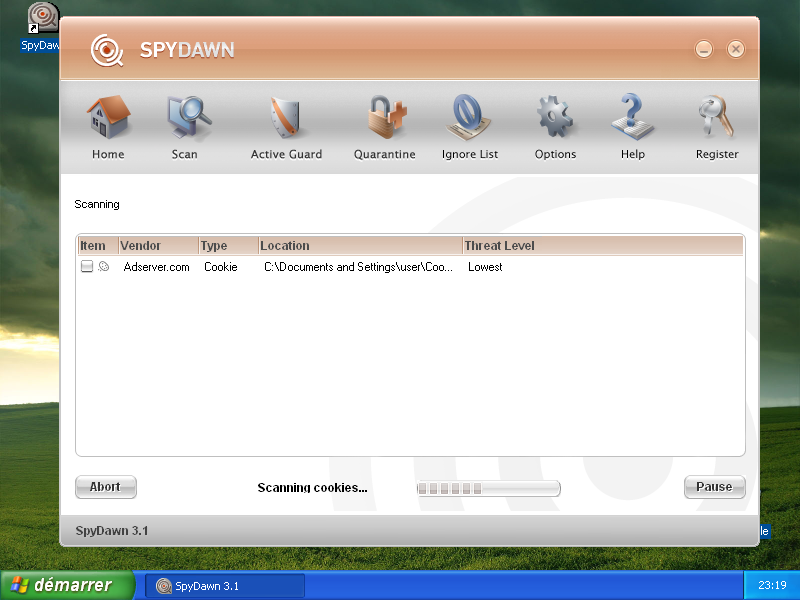The height and width of the screenshot is (600, 800).
Task: Click the Quarantine label
Action: (385, 154)
